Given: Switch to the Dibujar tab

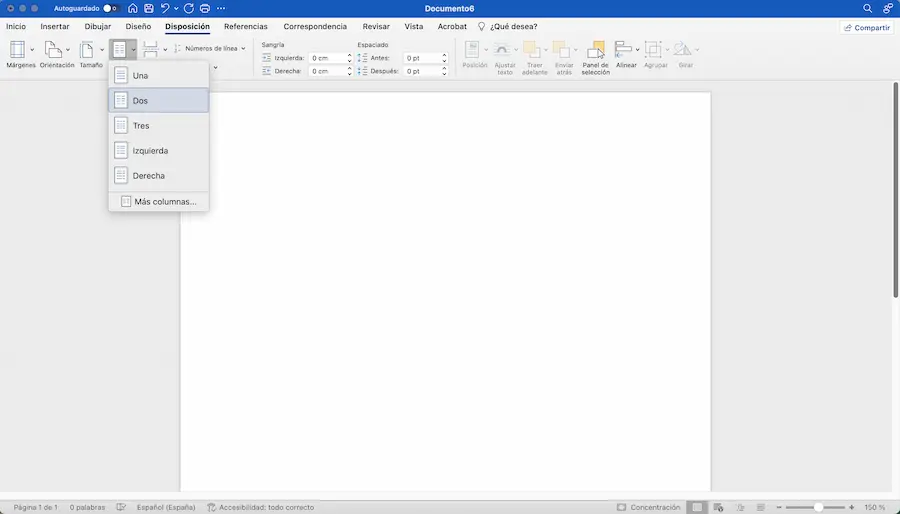Looking at the screenshot, I should click(x=98, y=26).
